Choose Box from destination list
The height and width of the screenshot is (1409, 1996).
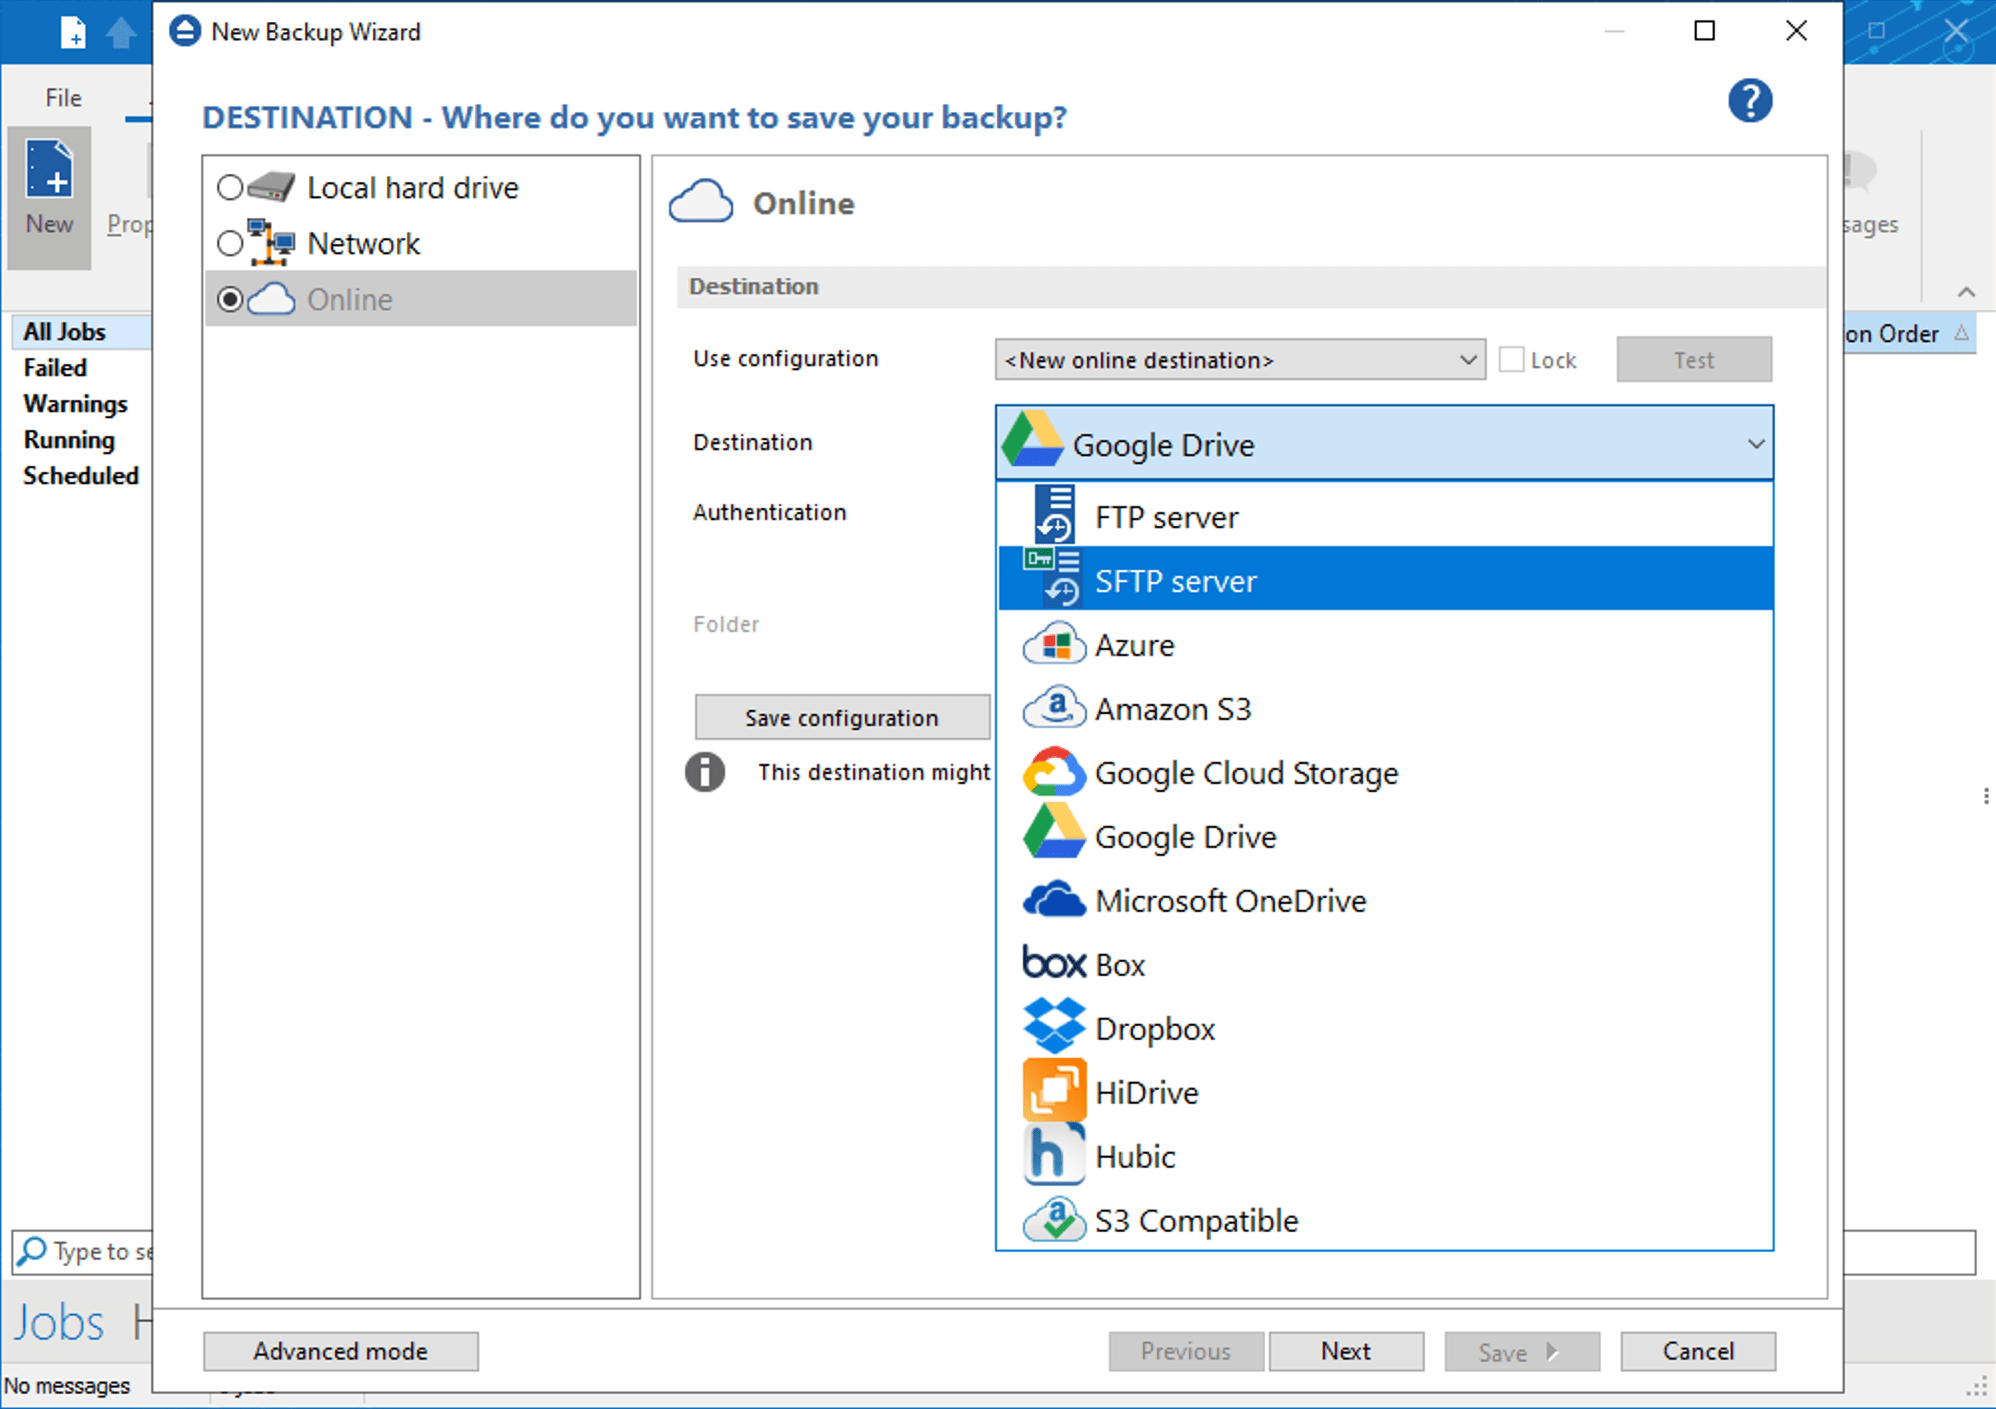(1385, 964)
